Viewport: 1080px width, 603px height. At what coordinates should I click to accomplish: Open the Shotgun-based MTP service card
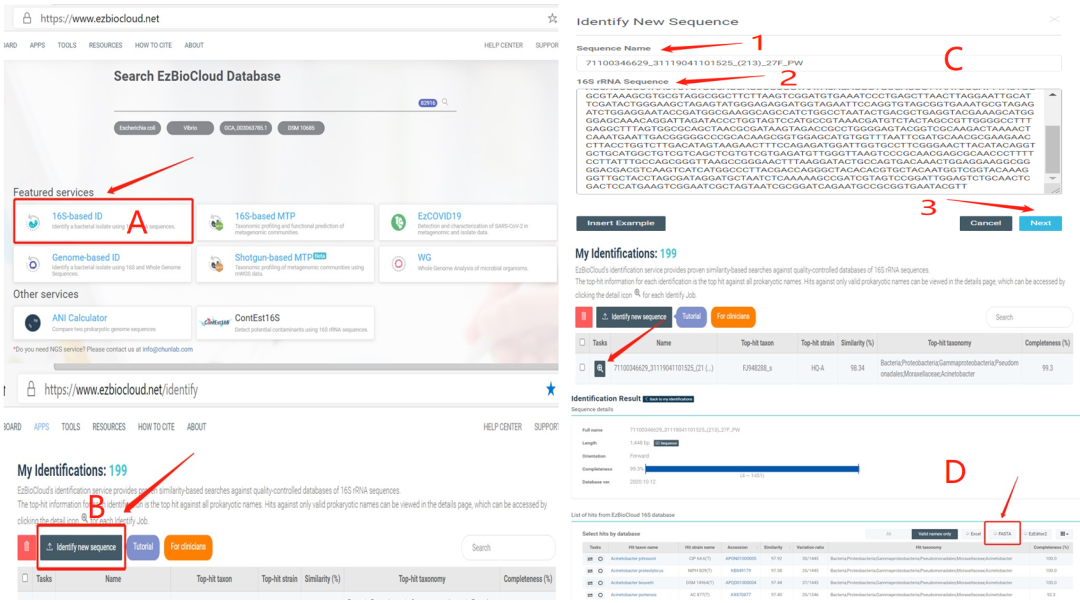pos(285,264)
